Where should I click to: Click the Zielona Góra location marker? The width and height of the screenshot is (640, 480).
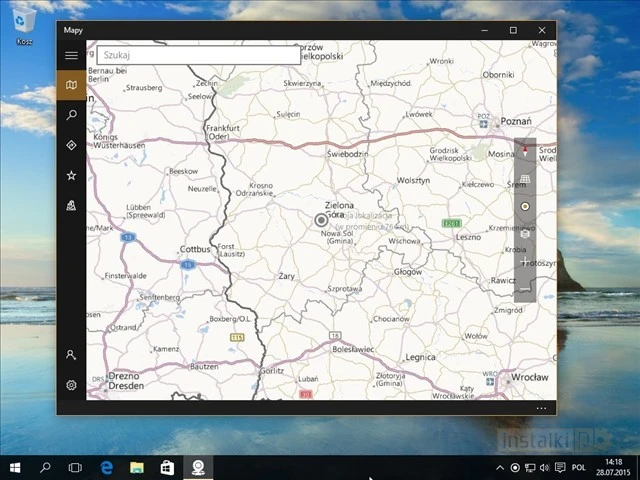click(x=321, y=220)
